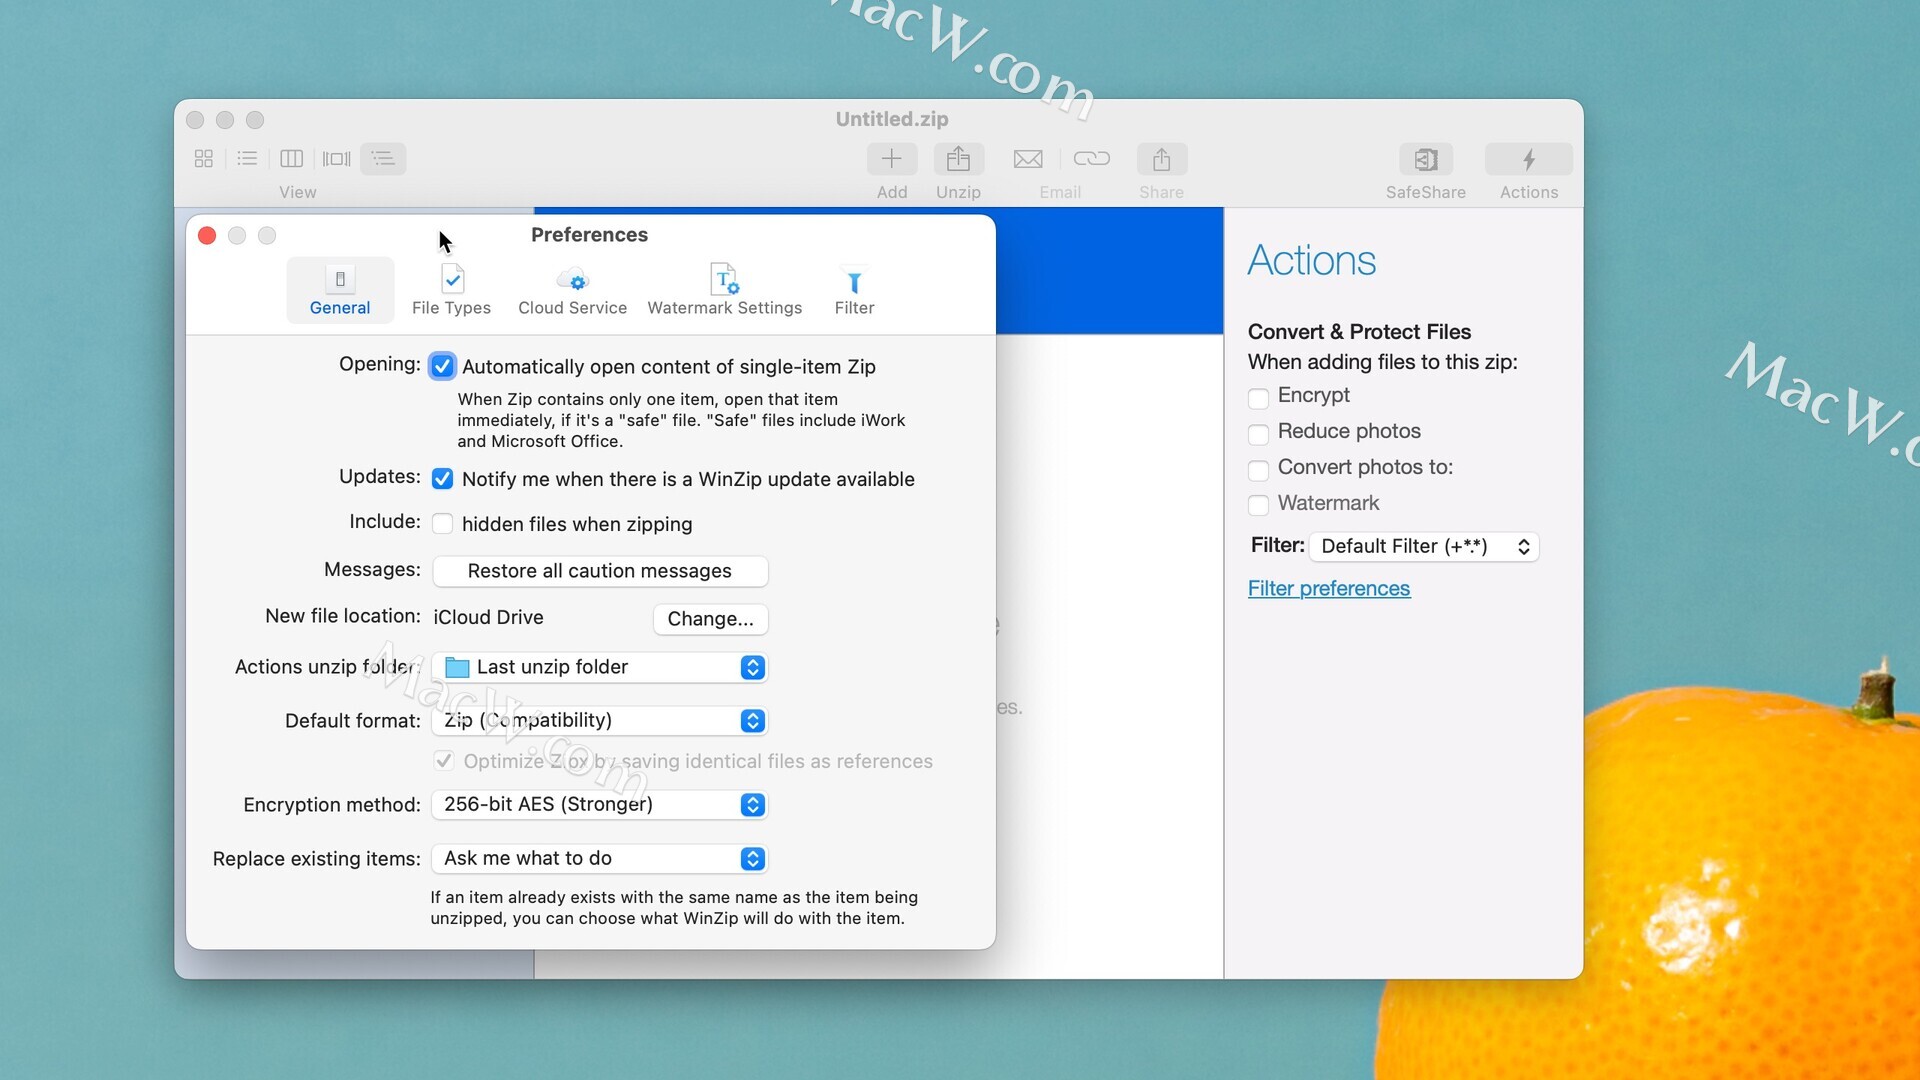Open the Encryption method dropdown
1920x1080 pixels.
coord(599,805)
